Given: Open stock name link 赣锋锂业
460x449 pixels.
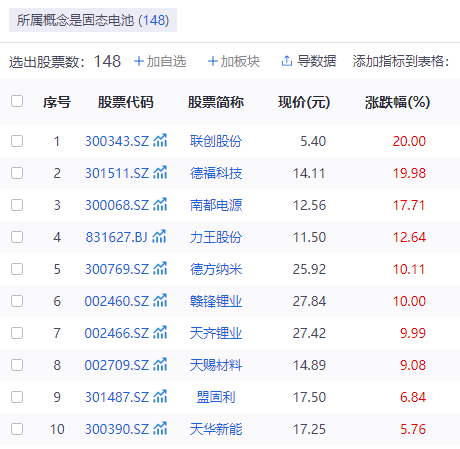Looking at the screenshot, I should coord(216,301).
